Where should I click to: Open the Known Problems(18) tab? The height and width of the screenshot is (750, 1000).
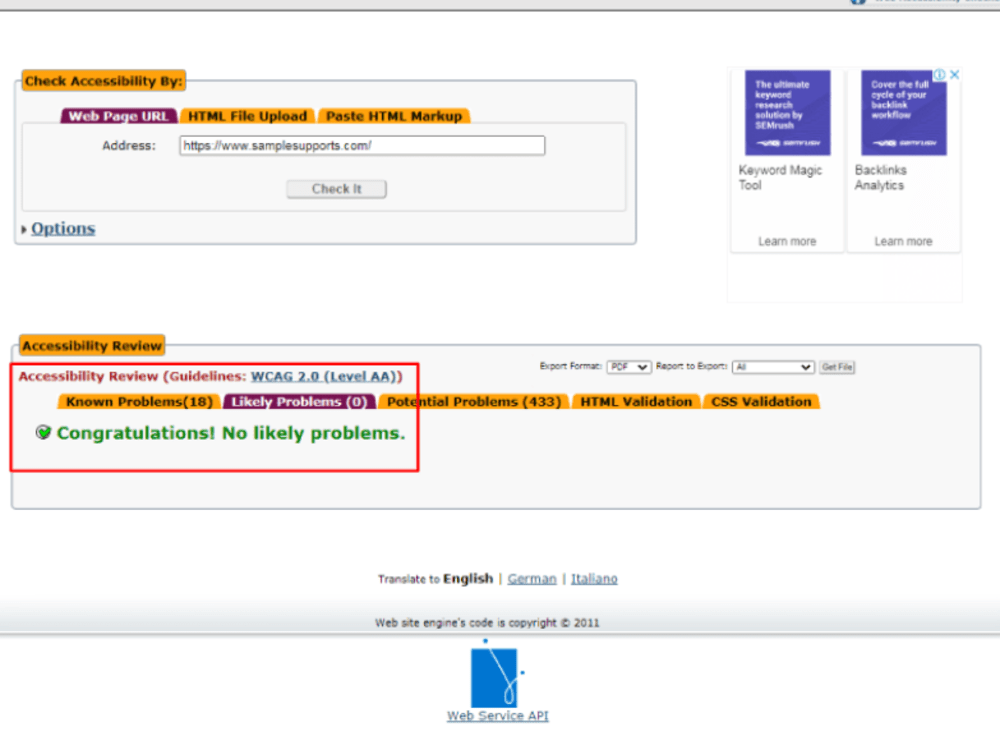139,402
